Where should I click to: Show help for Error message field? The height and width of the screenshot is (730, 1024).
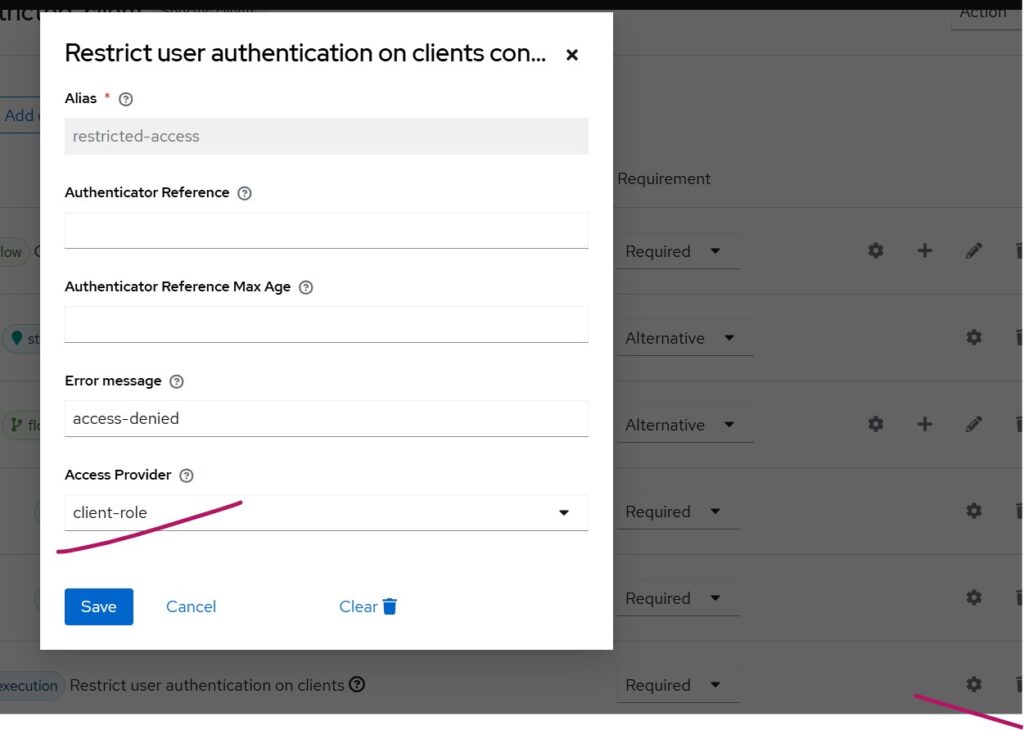coord(177,381)
